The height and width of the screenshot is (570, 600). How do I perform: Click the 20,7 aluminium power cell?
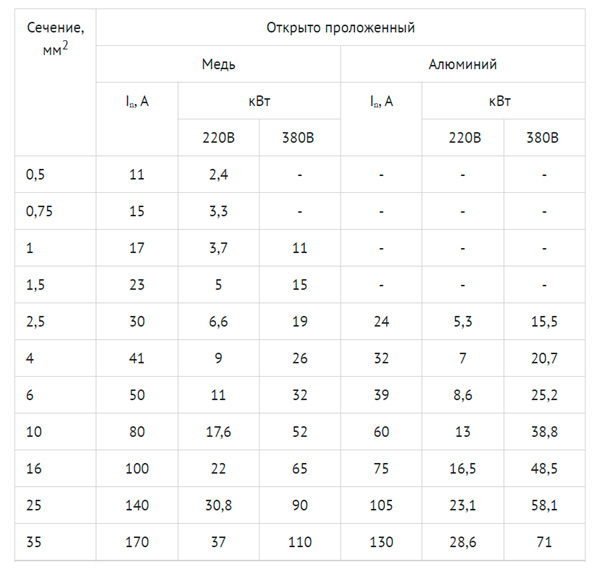[544, 359]
